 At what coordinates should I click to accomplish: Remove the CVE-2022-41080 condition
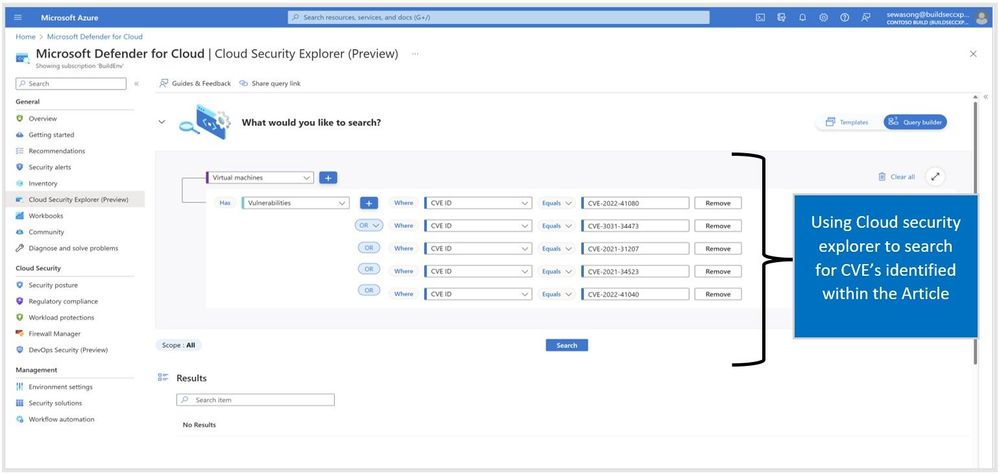(x=718, y=203)
